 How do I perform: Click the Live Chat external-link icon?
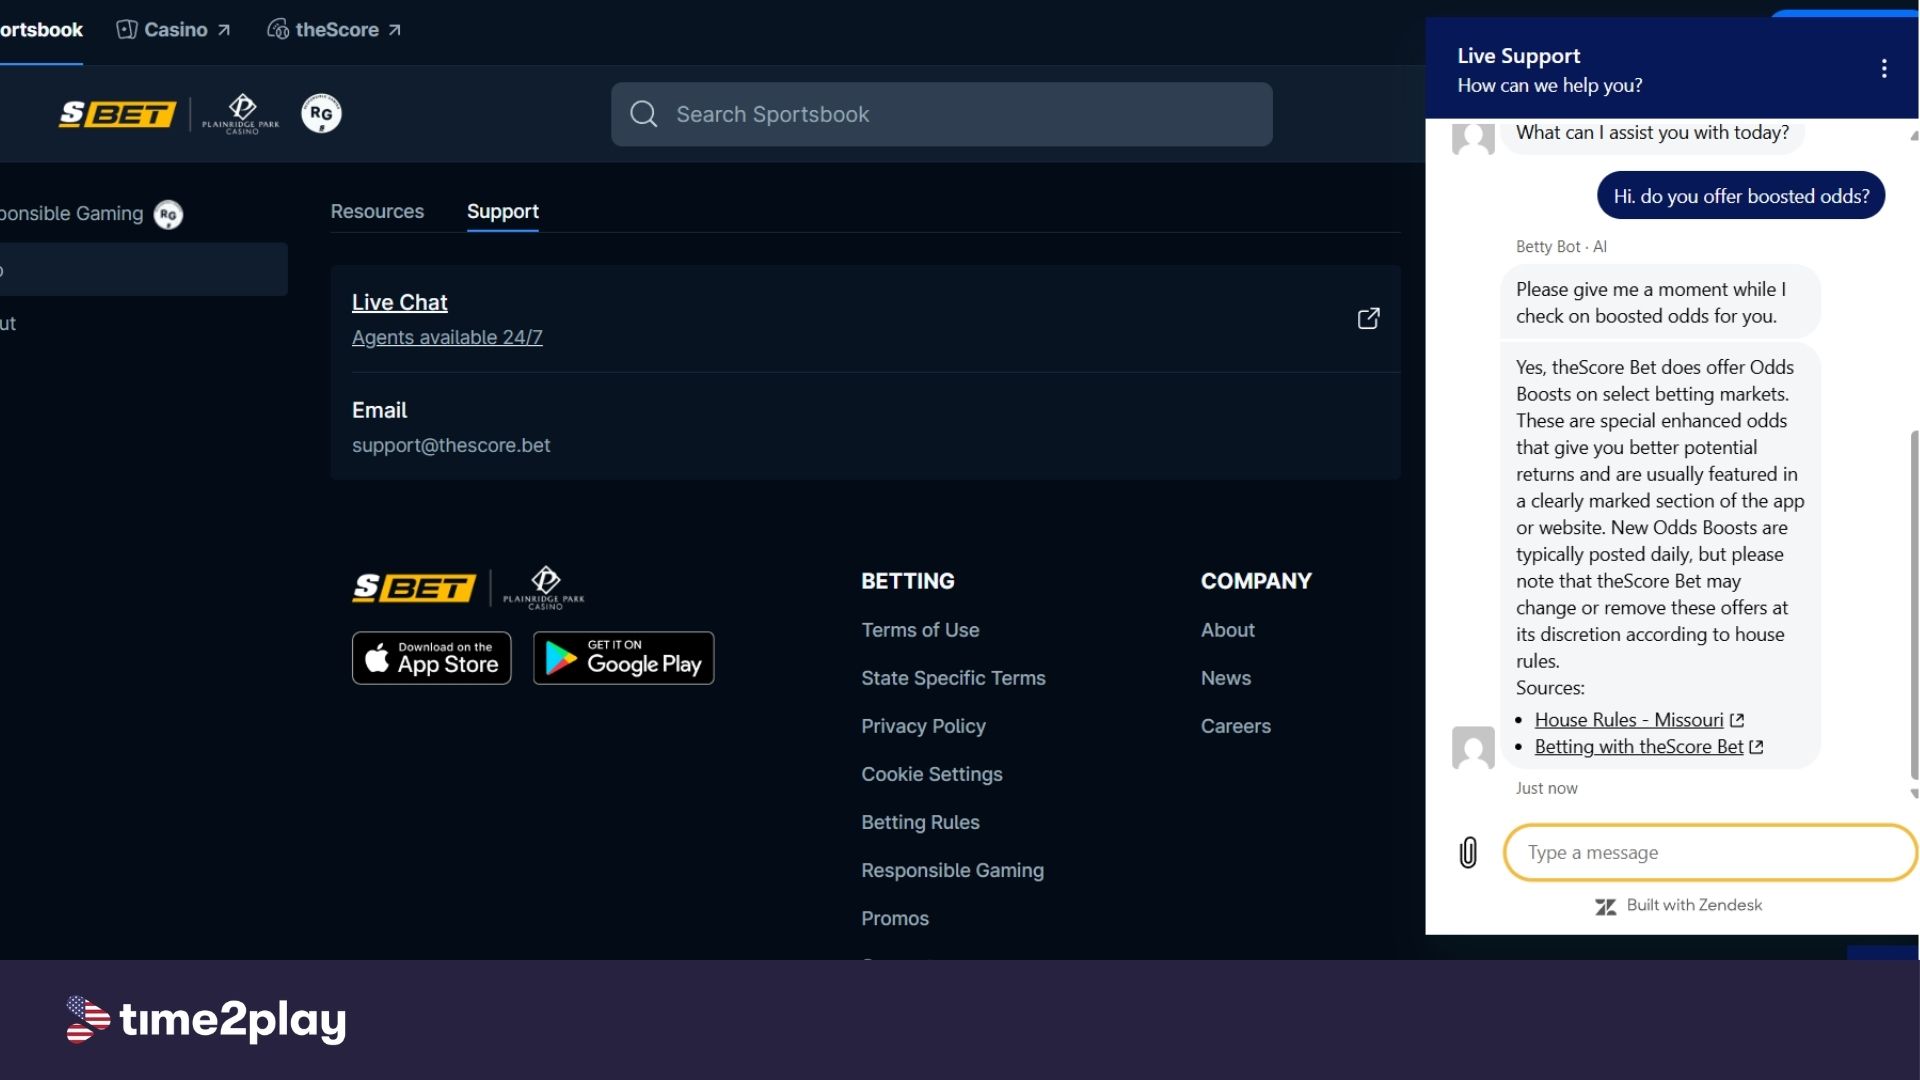tap(1368, 319)
